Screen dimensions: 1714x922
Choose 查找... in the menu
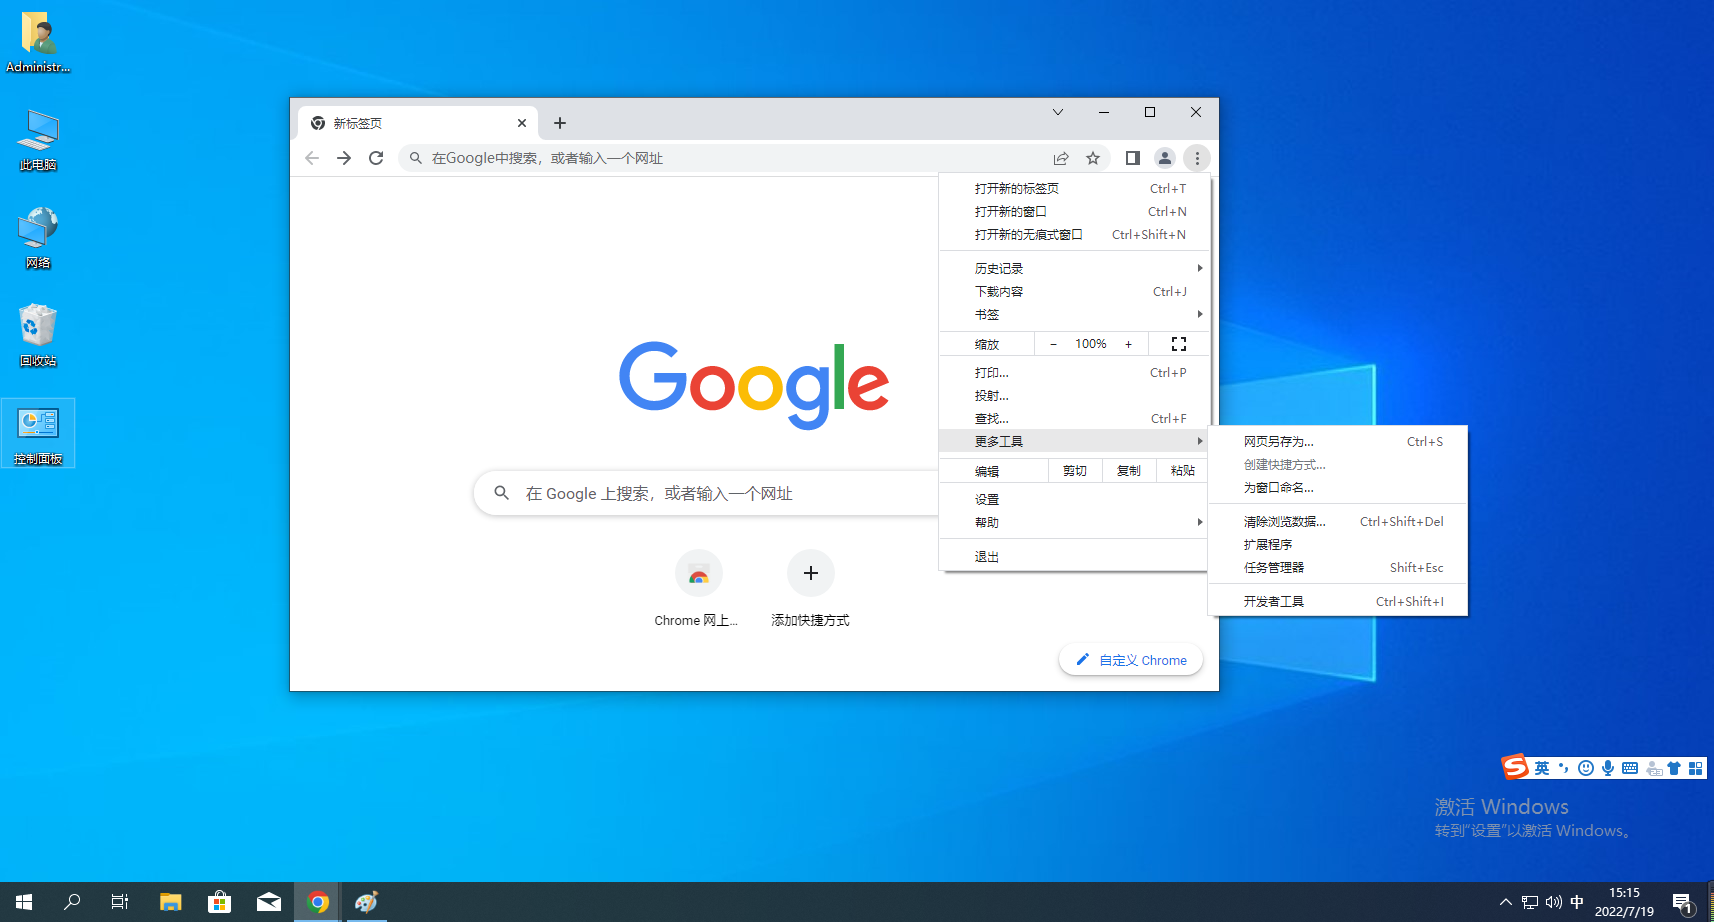pyautogui.click(x=1073, y=418)
